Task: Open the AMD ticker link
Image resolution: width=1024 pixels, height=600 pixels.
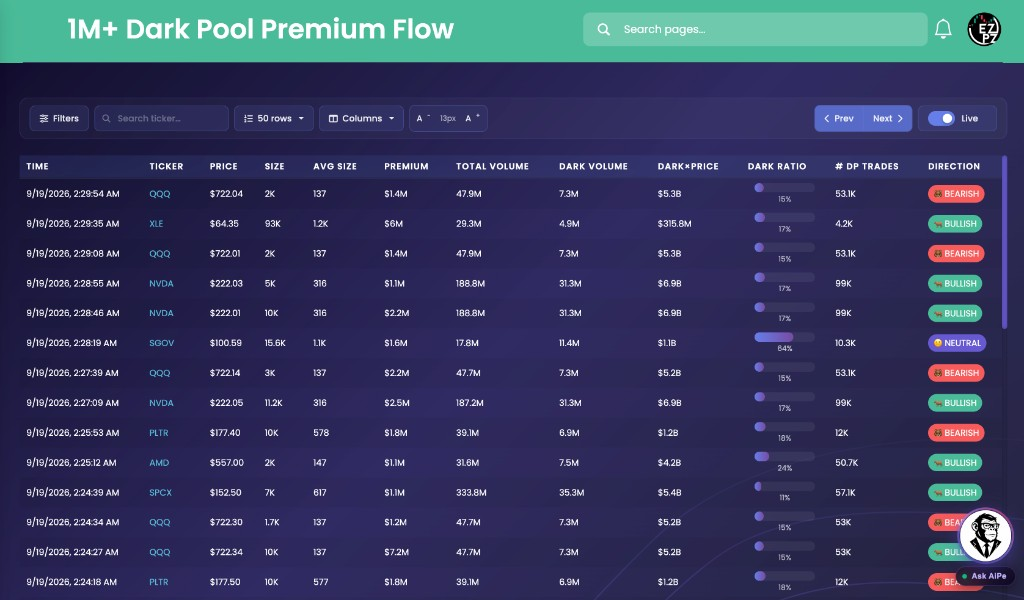Action: pos(159,463)
